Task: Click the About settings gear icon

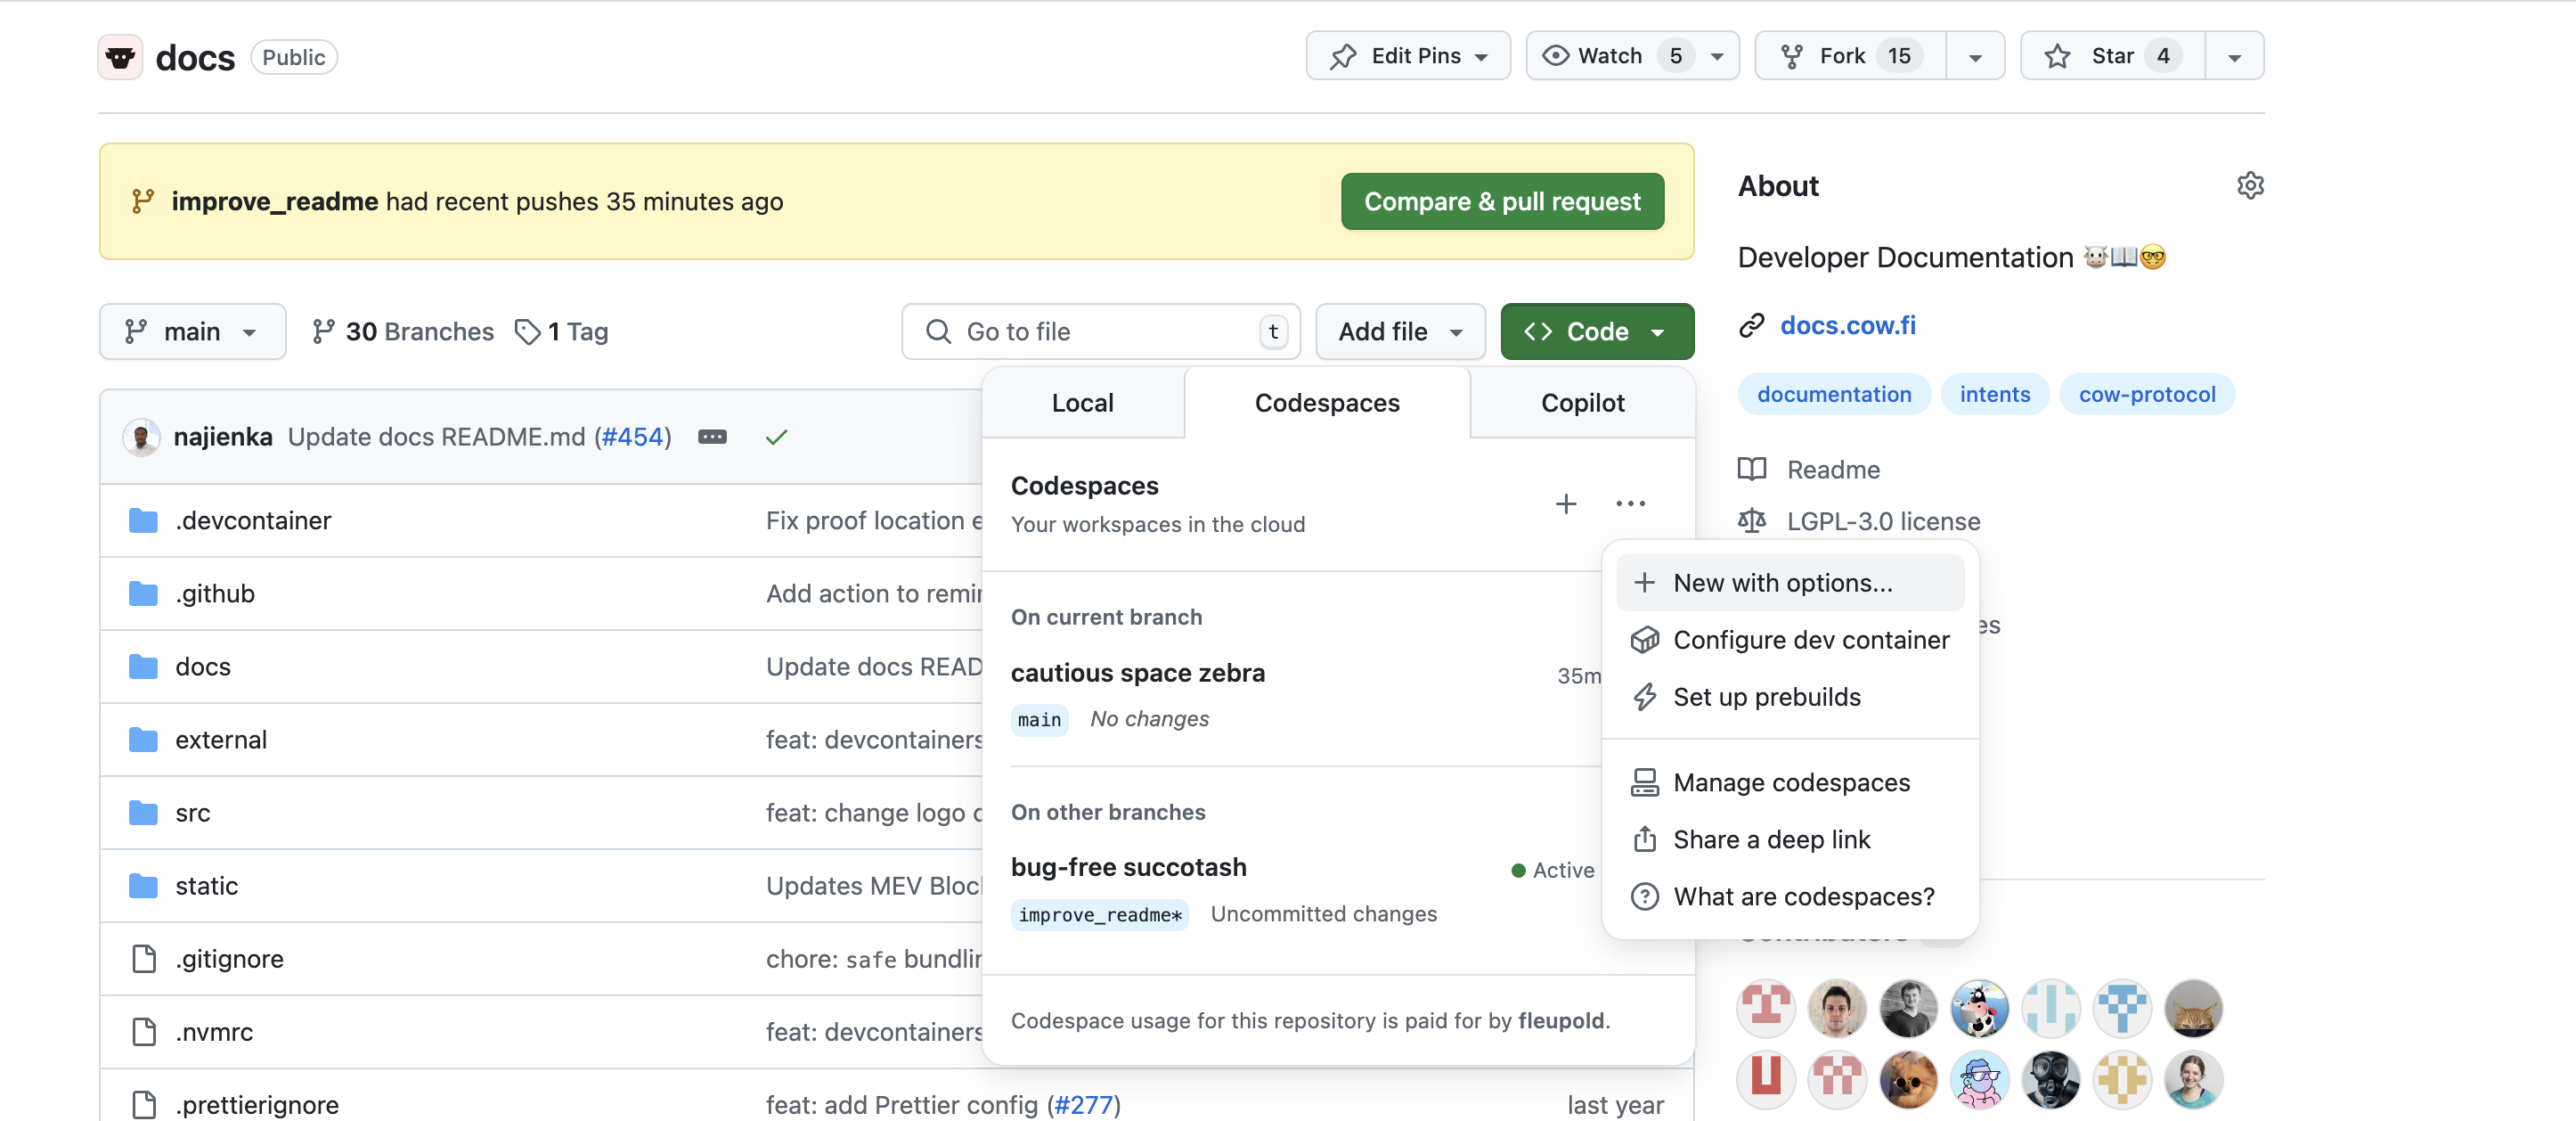Action: (x=2250, y=186)
